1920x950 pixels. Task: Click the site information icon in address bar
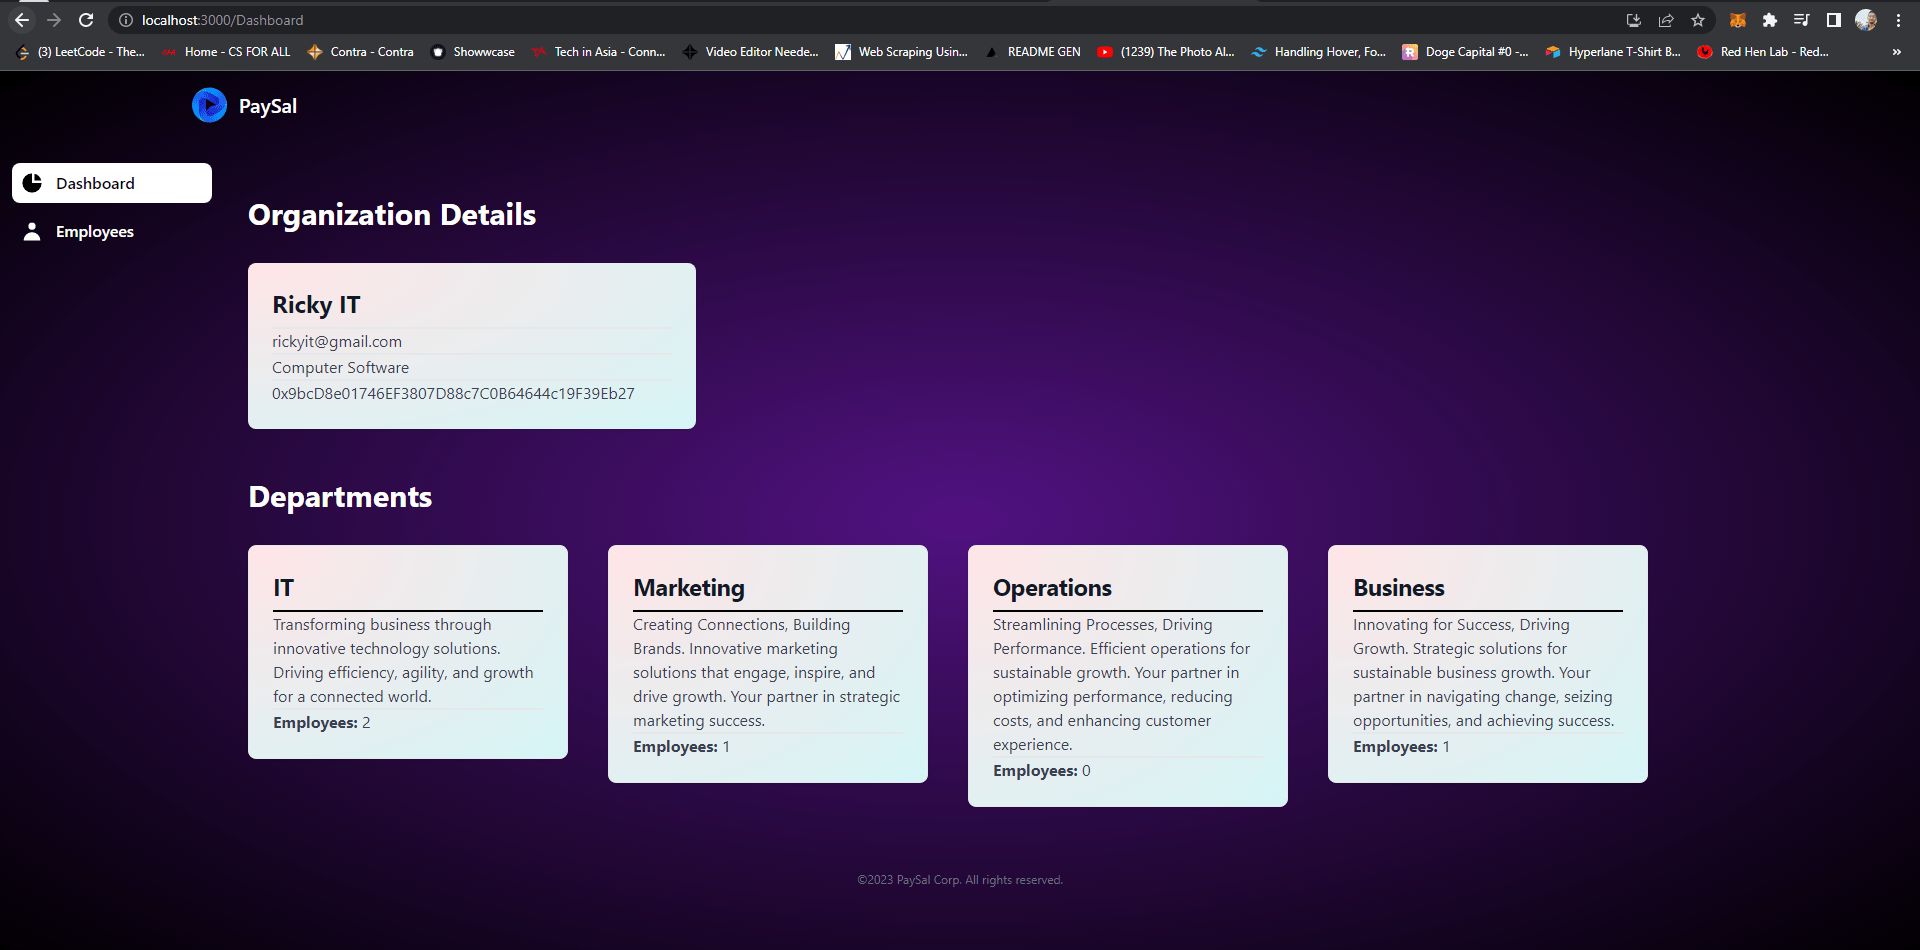[126, 20]
